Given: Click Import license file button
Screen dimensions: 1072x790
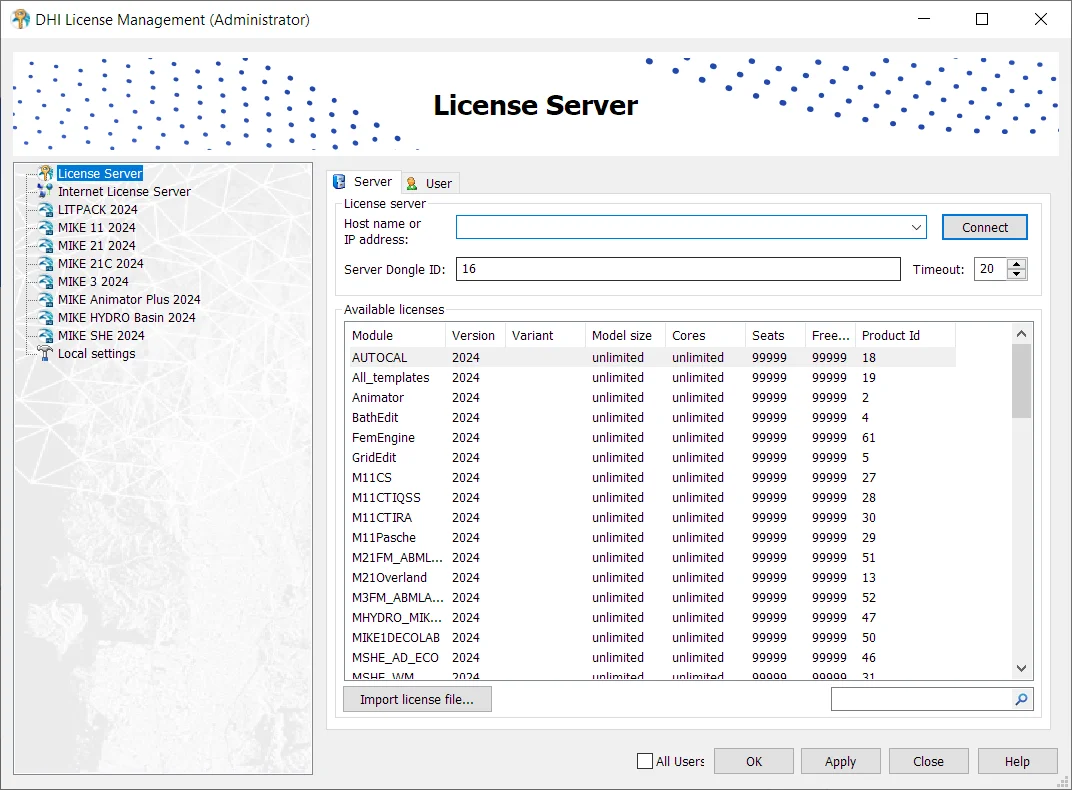Looking at the screenshot, I should click(x=417, y=699).
